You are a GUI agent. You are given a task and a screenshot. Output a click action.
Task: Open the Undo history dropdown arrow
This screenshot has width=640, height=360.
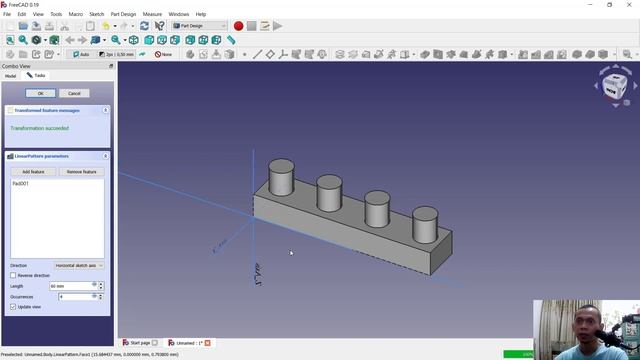pos(115,26)
